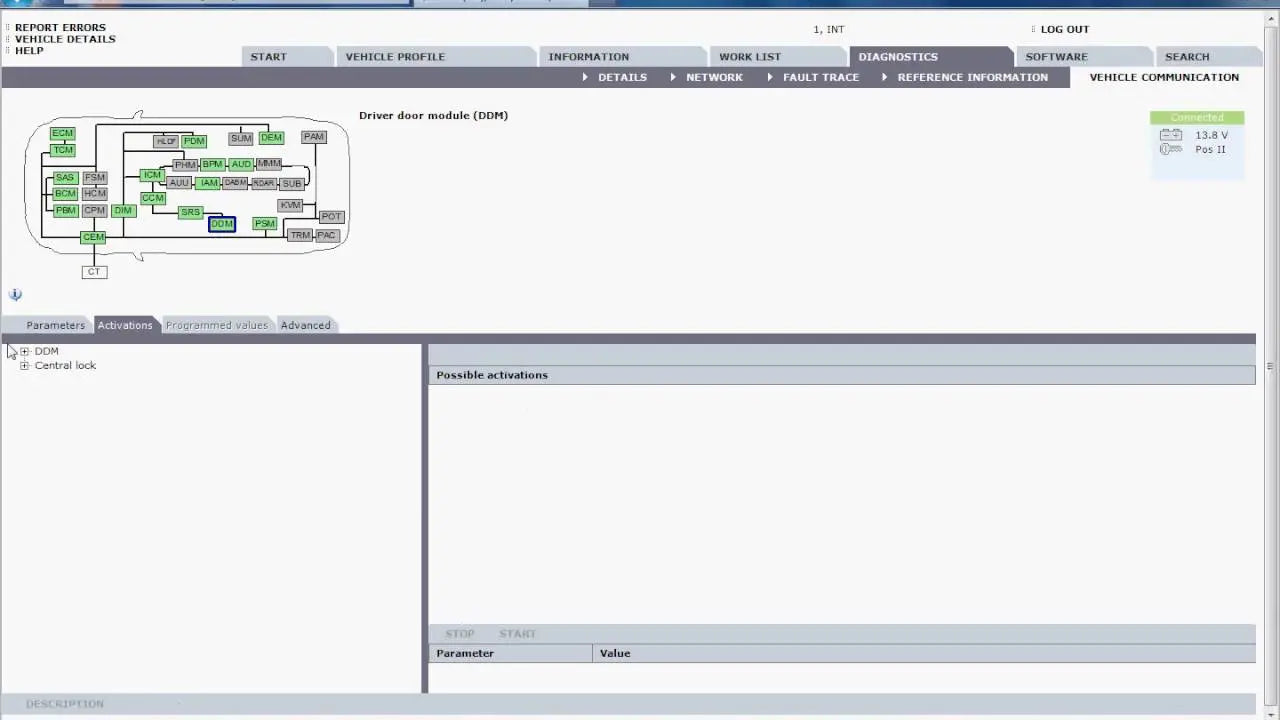Click the ignition key icon beside Pos II

[x=1170, y=148]
